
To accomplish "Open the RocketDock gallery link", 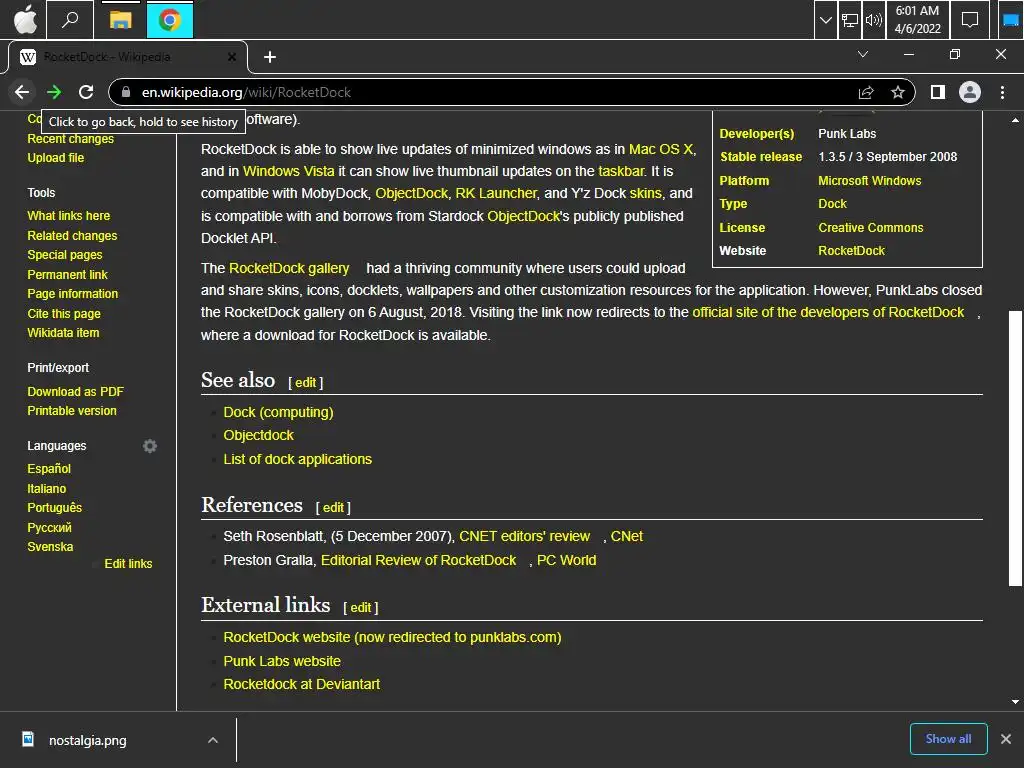I will click(289, 268).
